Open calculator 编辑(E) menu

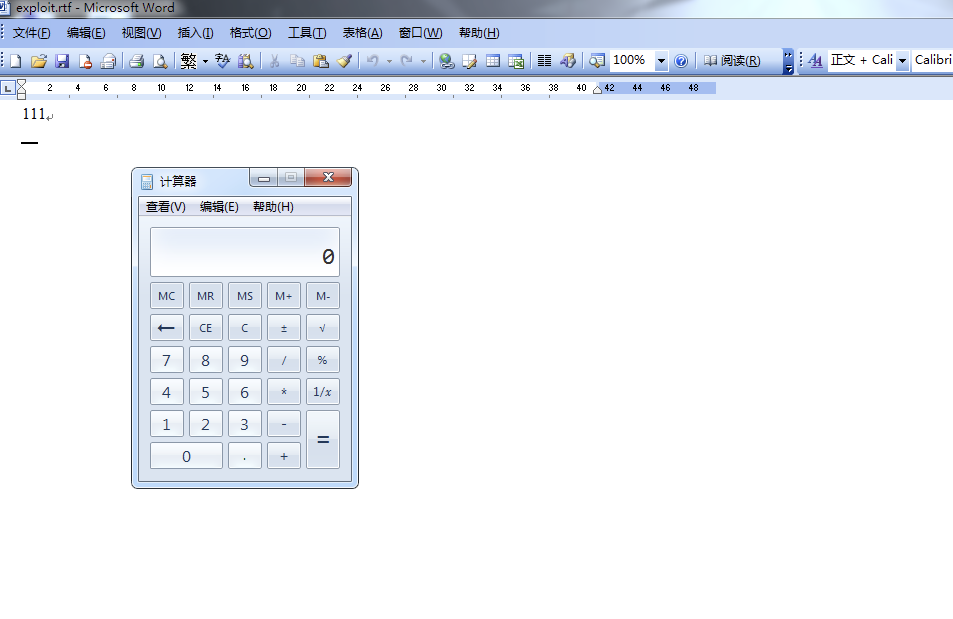point(219,207)
